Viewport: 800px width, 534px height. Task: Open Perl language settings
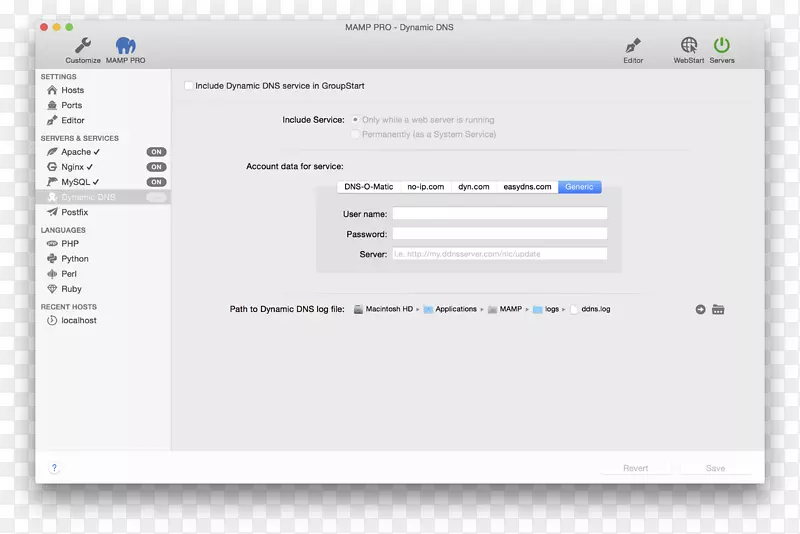click(103, 274)
